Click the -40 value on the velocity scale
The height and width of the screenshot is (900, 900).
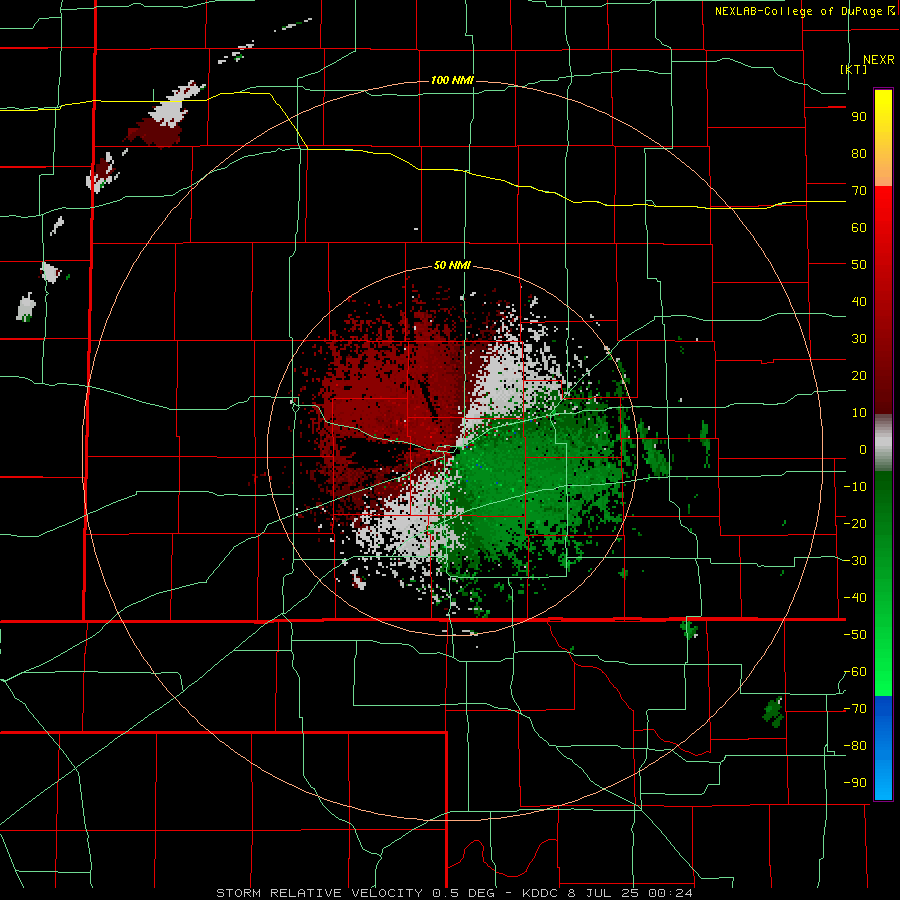pyautogui.click(x=855, y=598)
